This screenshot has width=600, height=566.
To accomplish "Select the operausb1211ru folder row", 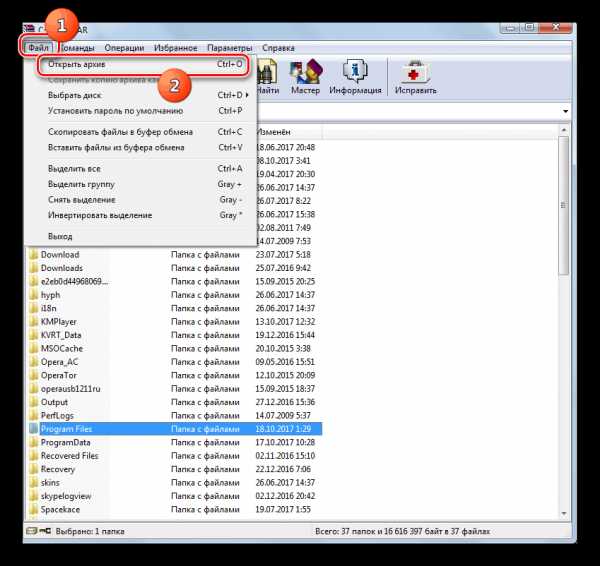I will pyautogui.click(x=175, y=388).
